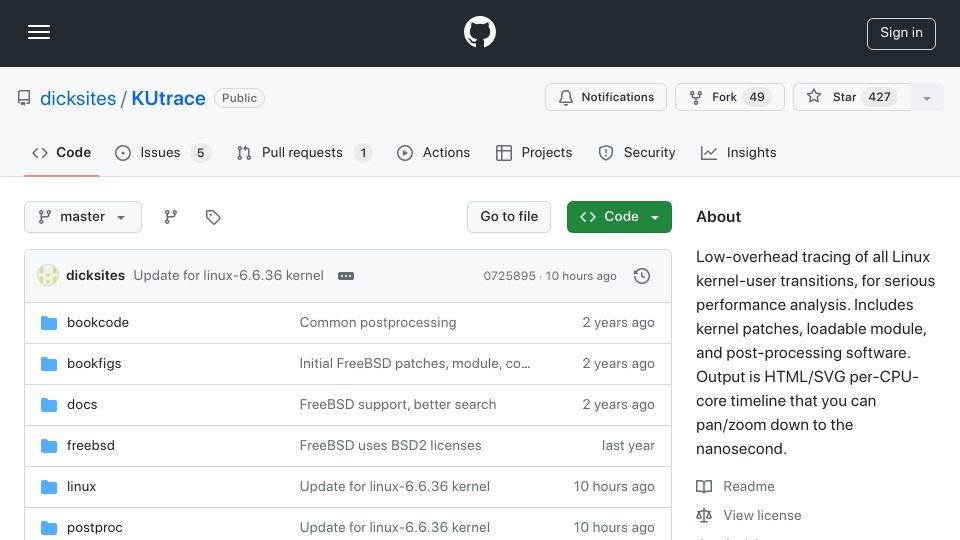Screen dimensions: 960x540
Task: Expand the master branch selector
Action: pos(83,217)
